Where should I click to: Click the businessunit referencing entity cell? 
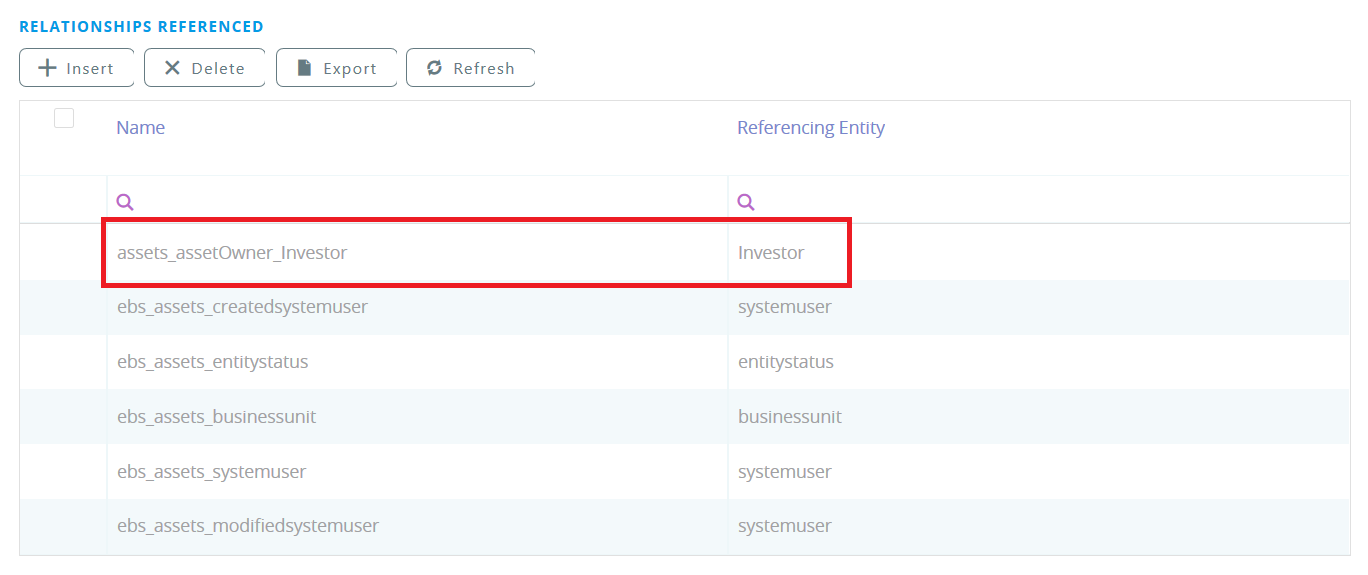point(790,417)
